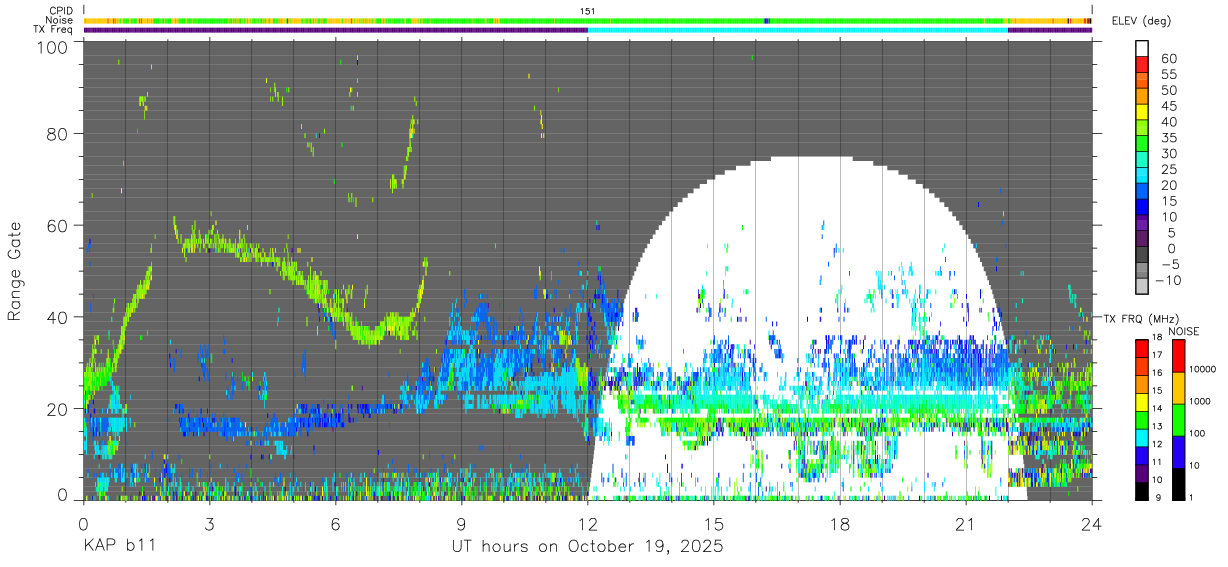Click the 1 tick on the NOISE colorbar
The image size is (1228, 567).
[x=1192, y=497]
